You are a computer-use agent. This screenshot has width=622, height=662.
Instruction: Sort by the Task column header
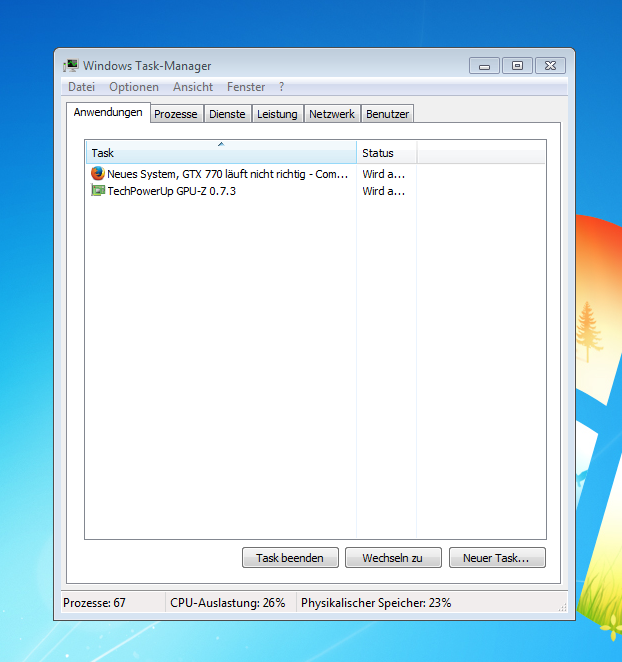click(x=221, y=152)
